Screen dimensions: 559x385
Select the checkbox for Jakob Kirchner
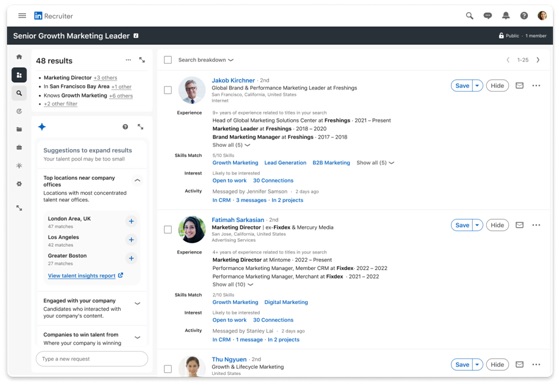pos(168,90)
